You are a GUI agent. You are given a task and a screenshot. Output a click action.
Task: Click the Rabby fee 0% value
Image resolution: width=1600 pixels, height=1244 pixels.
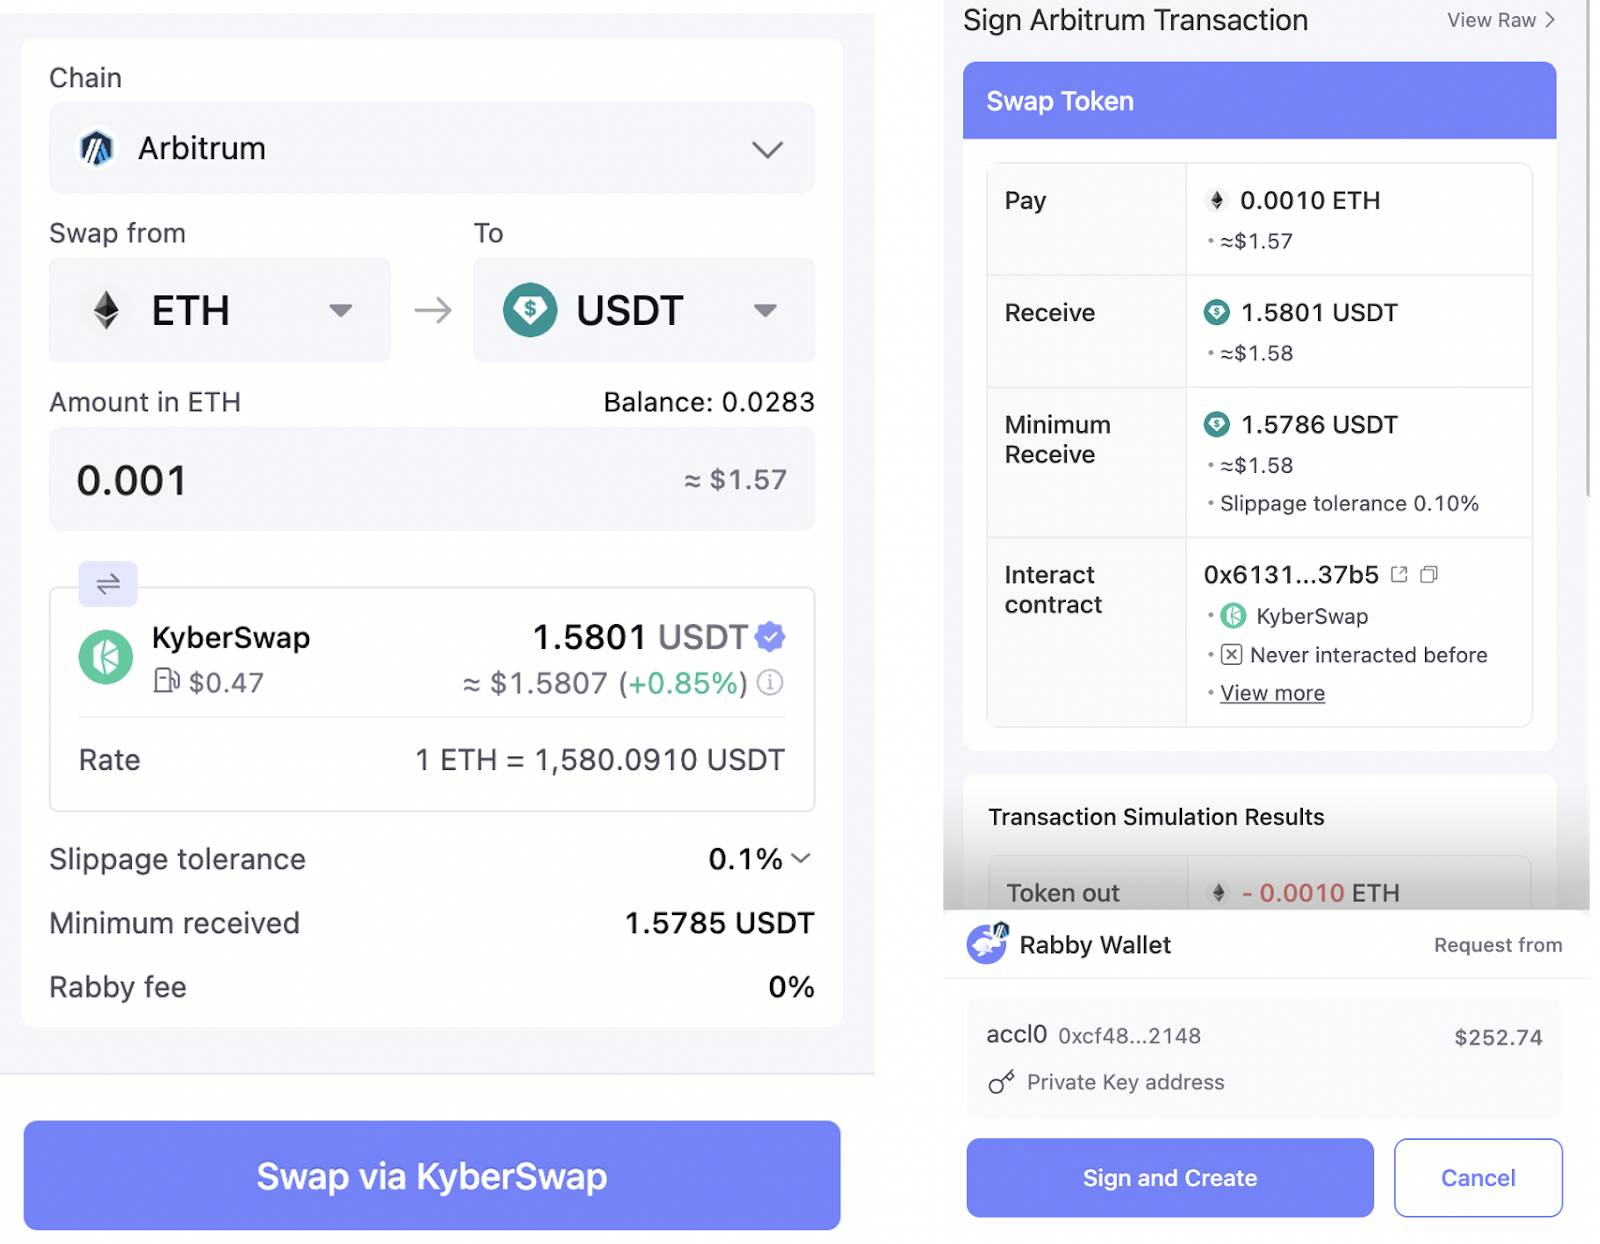coord(791,987)
